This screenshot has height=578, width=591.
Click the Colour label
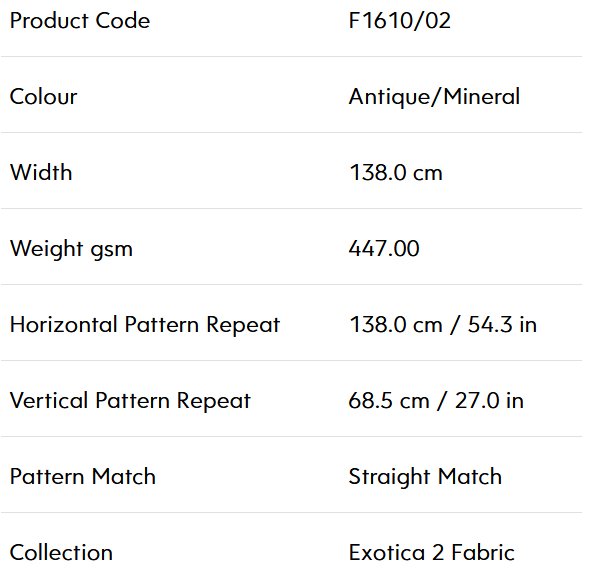tap(43, 96)
